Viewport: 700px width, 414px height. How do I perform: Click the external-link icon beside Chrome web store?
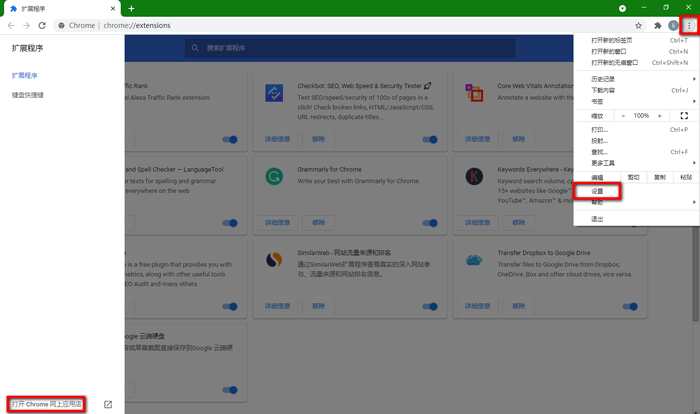108,404
